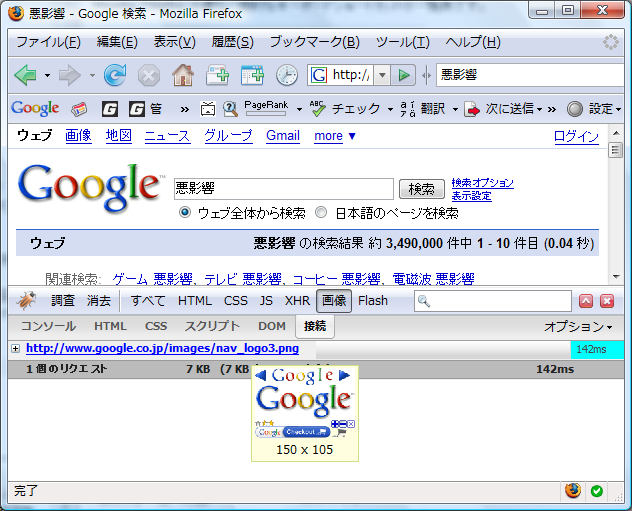Open the 表示設定 link

pos(472,196)
